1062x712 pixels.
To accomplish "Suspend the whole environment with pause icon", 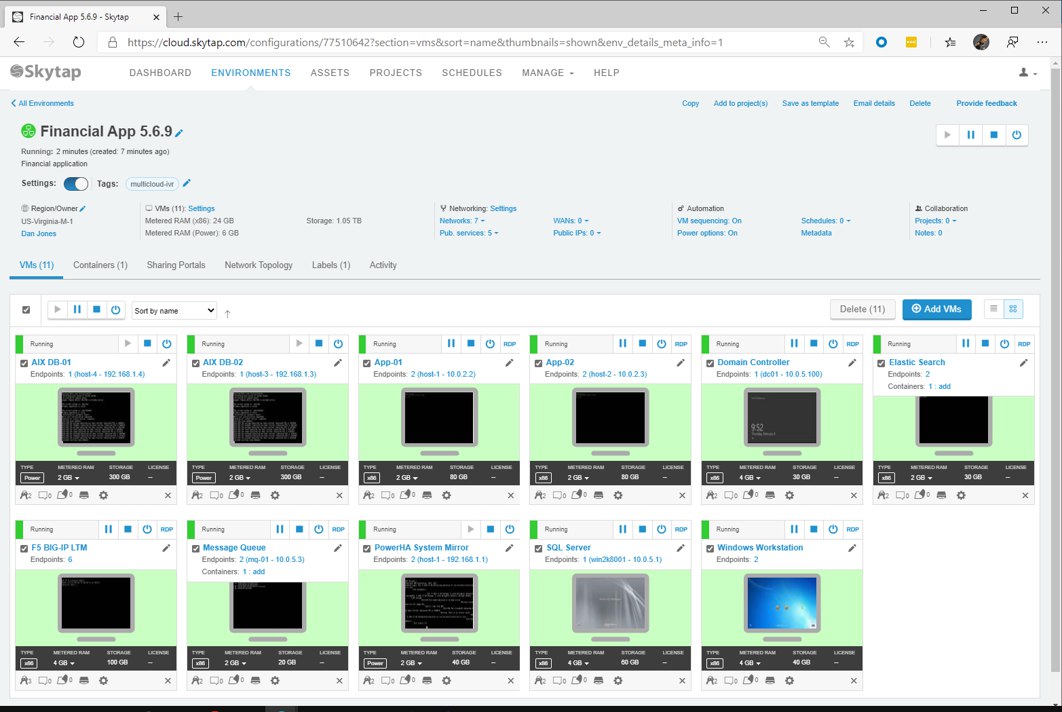I will tap(971, 135).
